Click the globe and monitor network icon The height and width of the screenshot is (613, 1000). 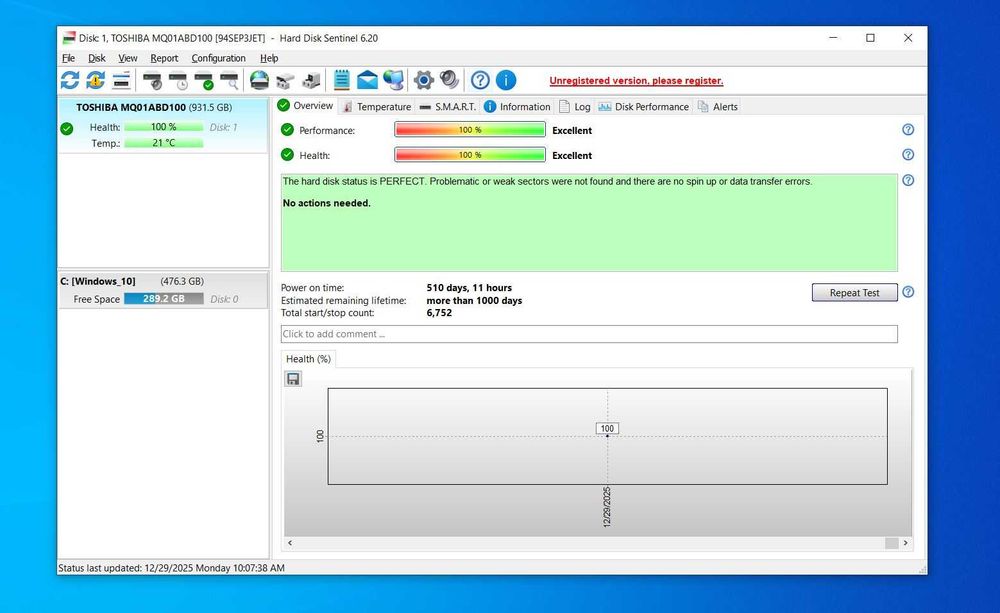393,80
